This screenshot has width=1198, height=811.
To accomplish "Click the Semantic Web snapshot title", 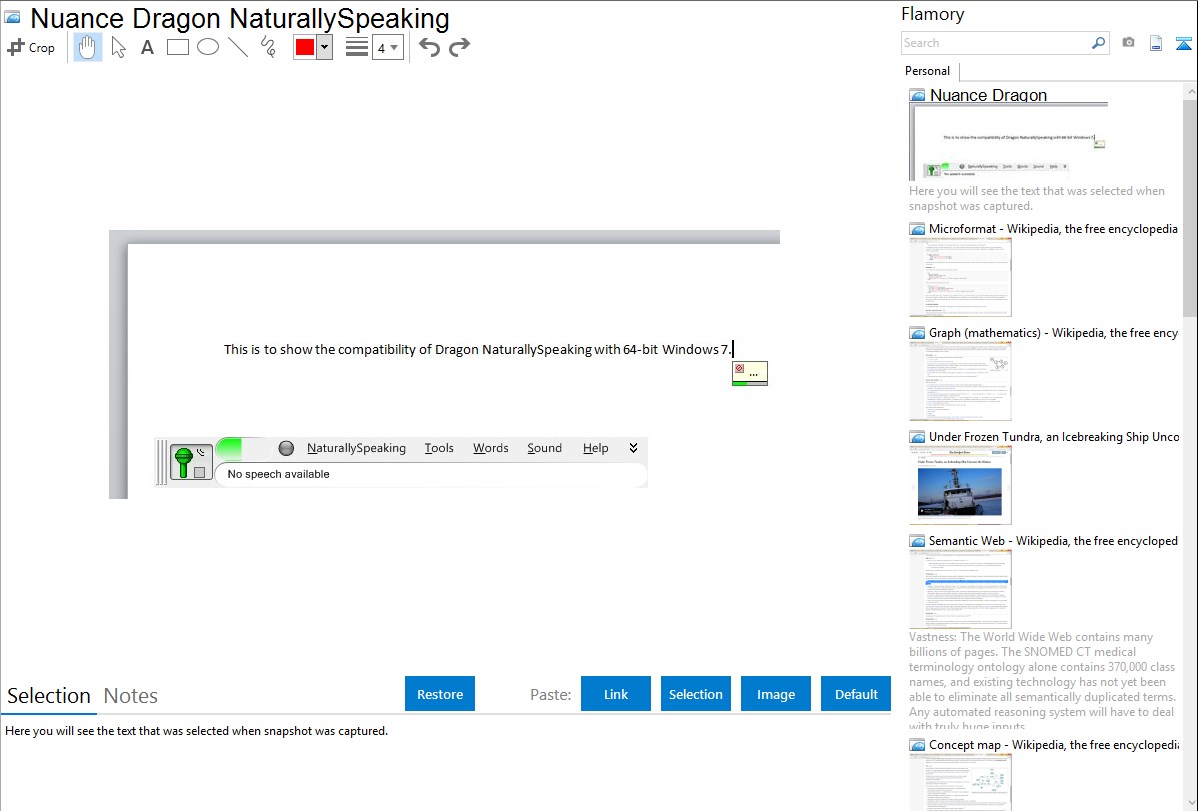I will tap(1054, 540).
